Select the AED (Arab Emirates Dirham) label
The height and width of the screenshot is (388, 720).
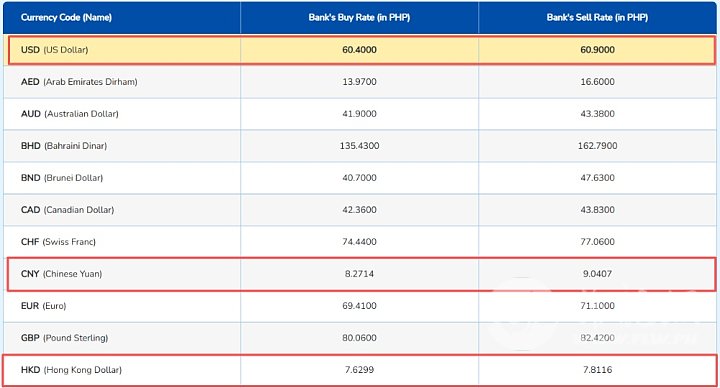[x=79, y=82]
